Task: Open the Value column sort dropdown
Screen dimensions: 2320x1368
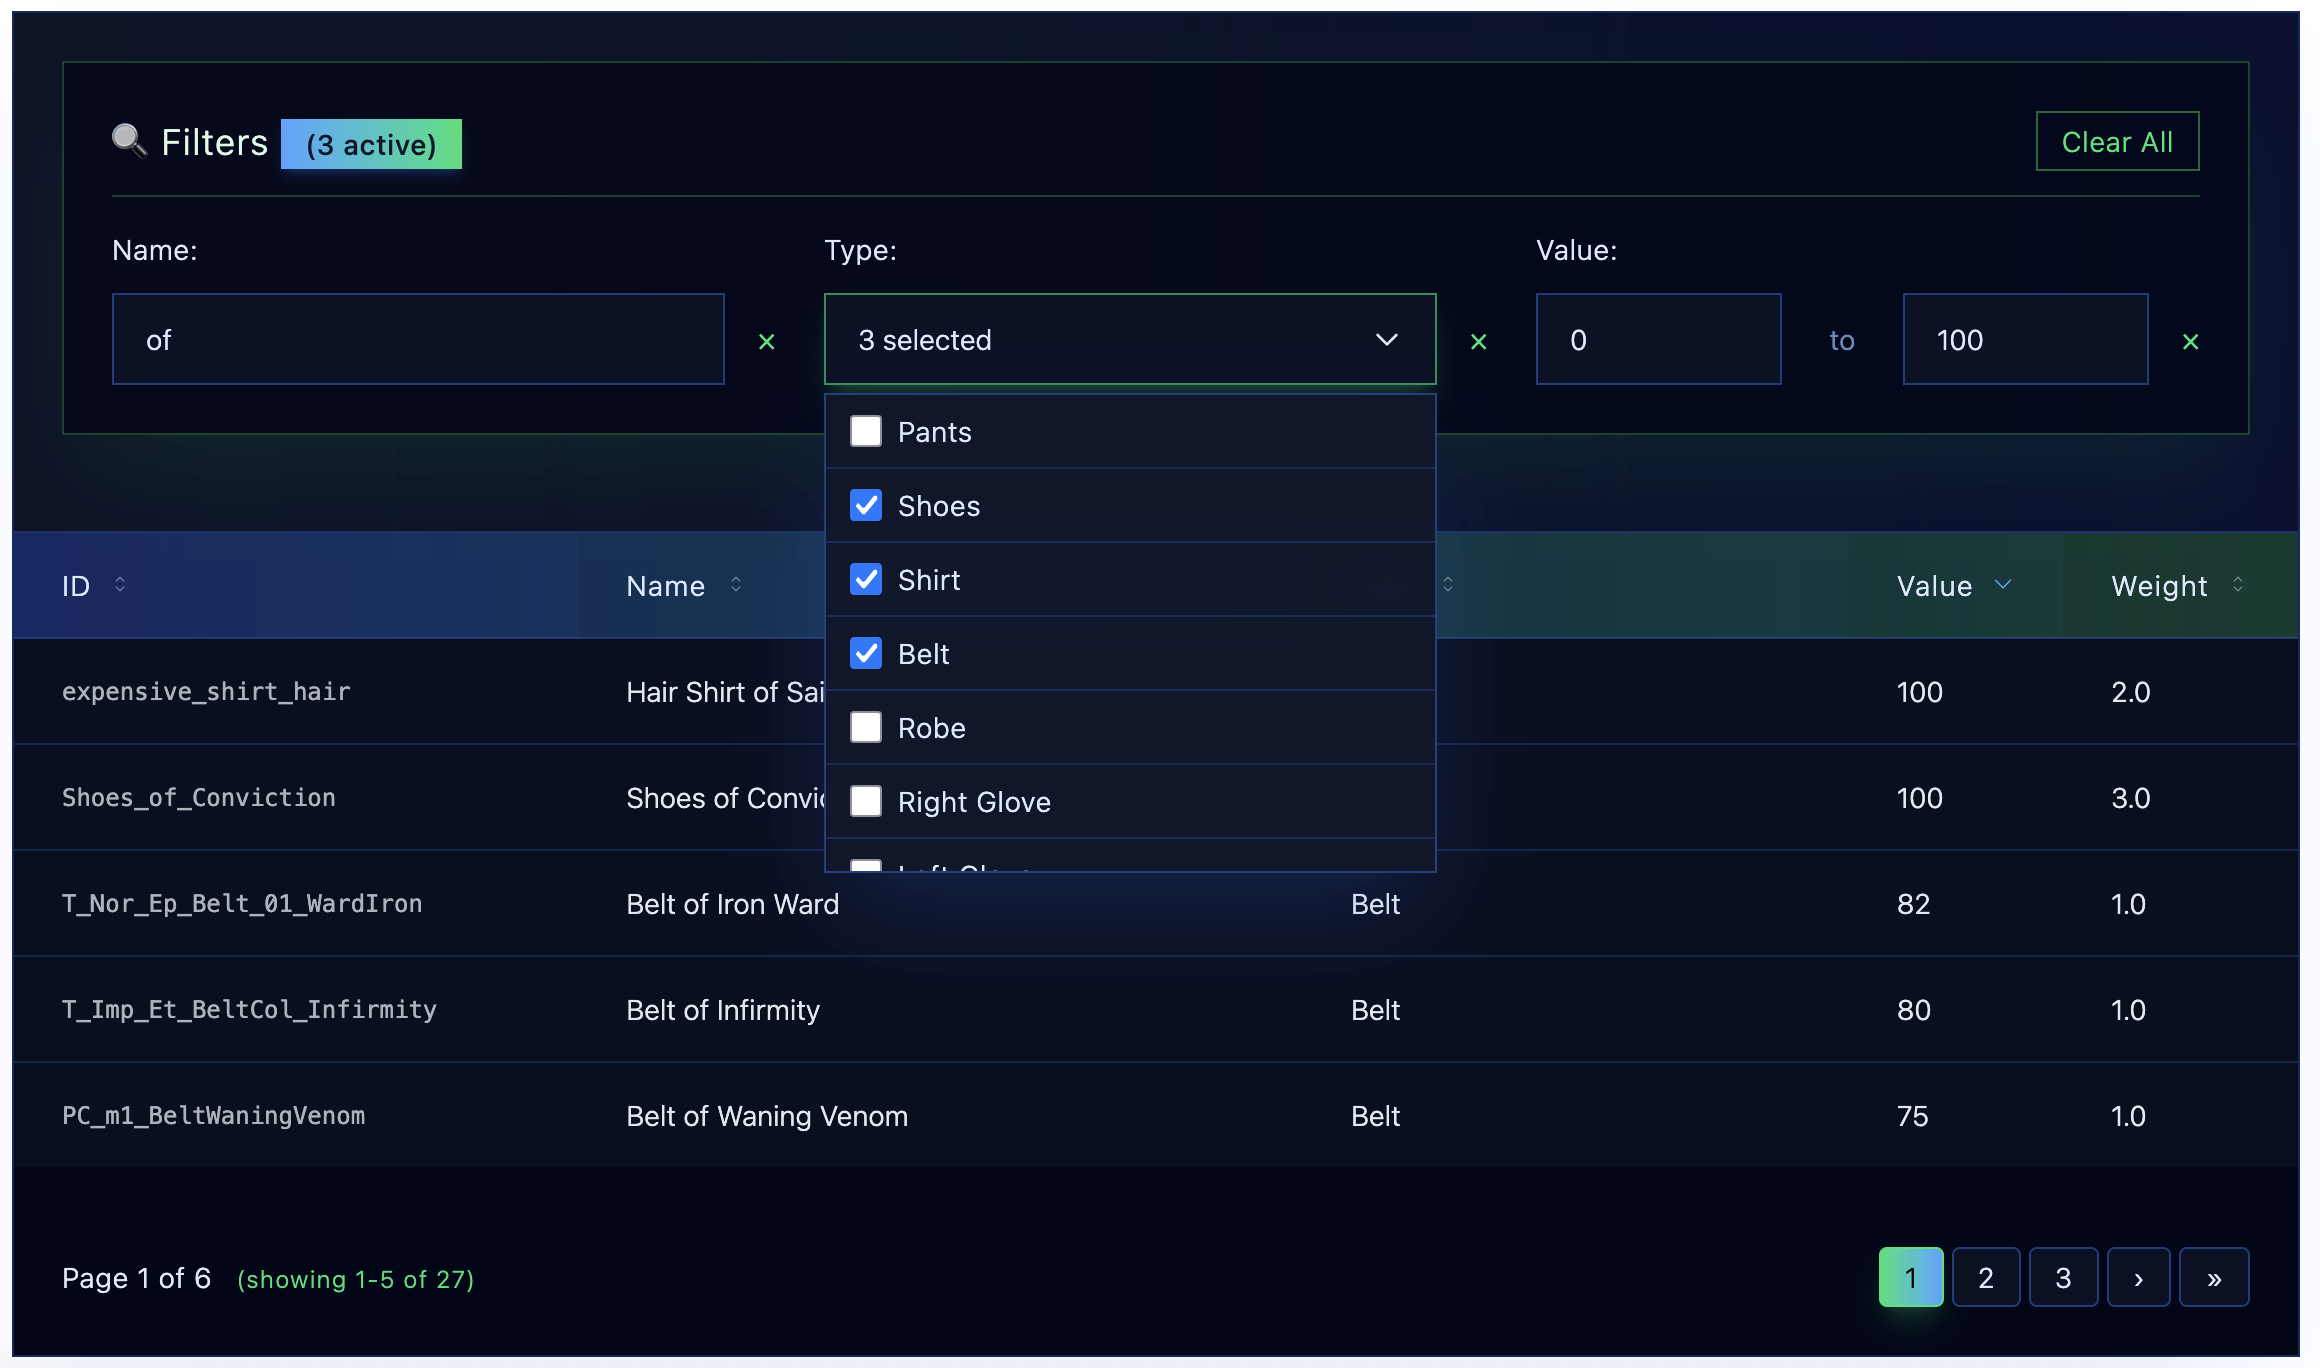Action: [x=2004, y=585]
